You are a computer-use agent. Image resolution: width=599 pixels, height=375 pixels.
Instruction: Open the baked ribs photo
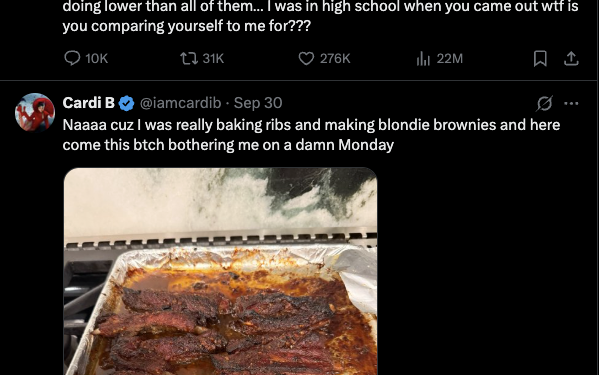220,271
